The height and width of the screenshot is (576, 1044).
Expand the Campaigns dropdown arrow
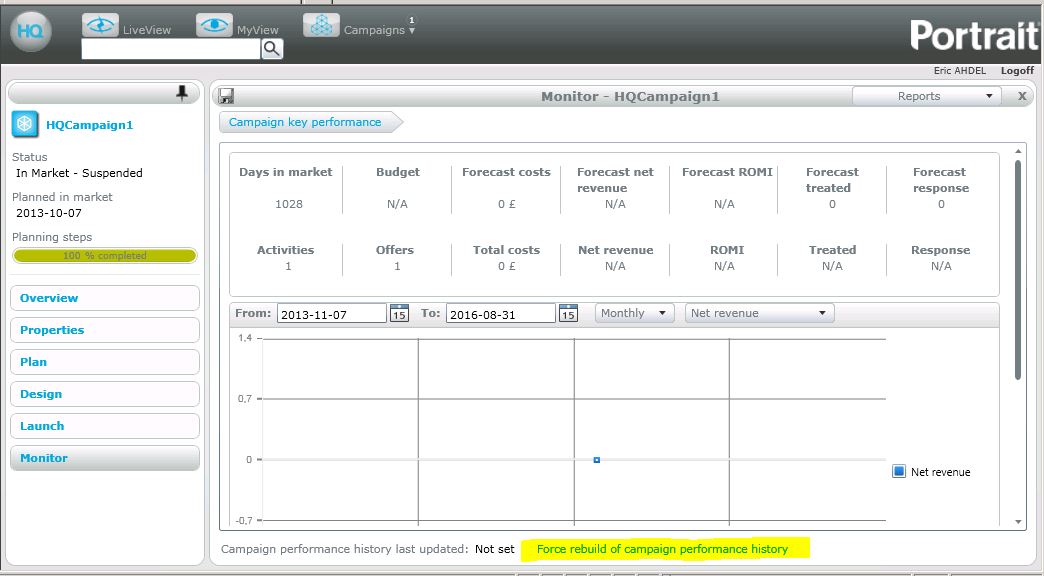(412, 31)
